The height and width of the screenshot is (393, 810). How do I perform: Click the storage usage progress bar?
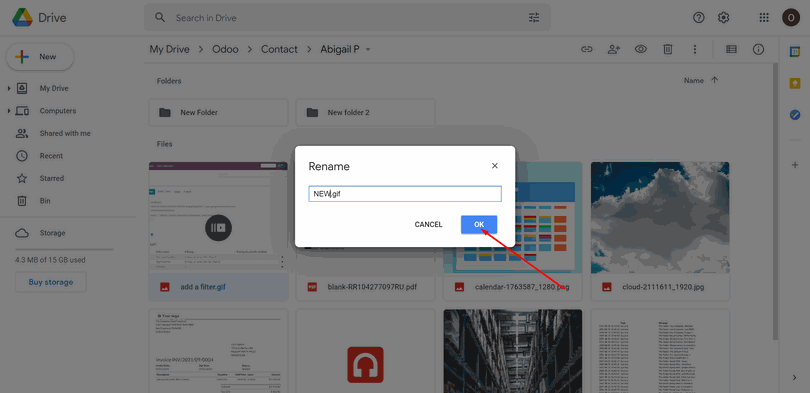64,249
